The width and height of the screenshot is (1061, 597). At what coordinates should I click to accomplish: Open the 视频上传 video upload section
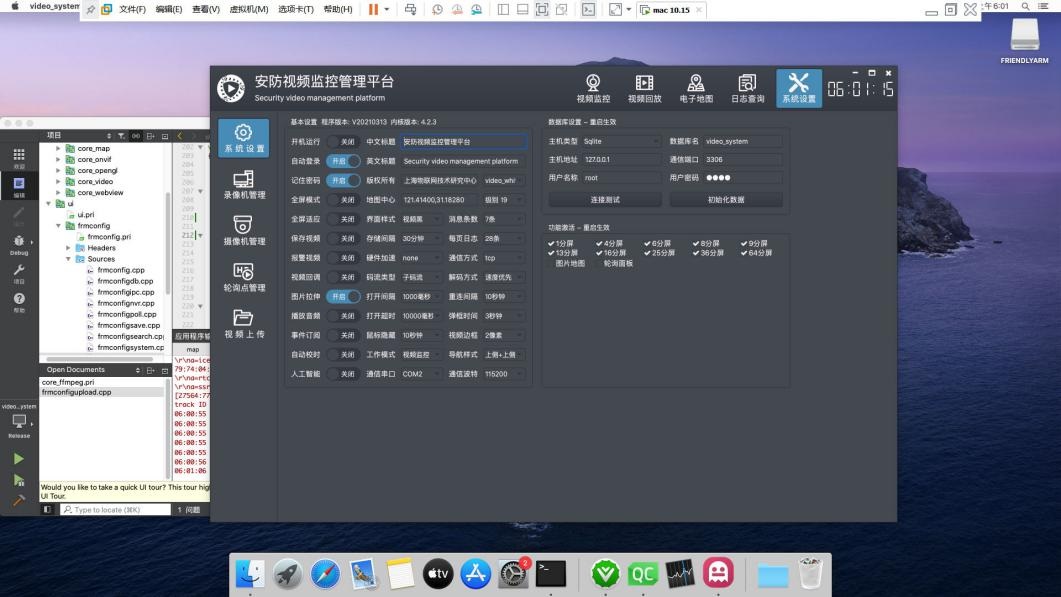point(244,323)
